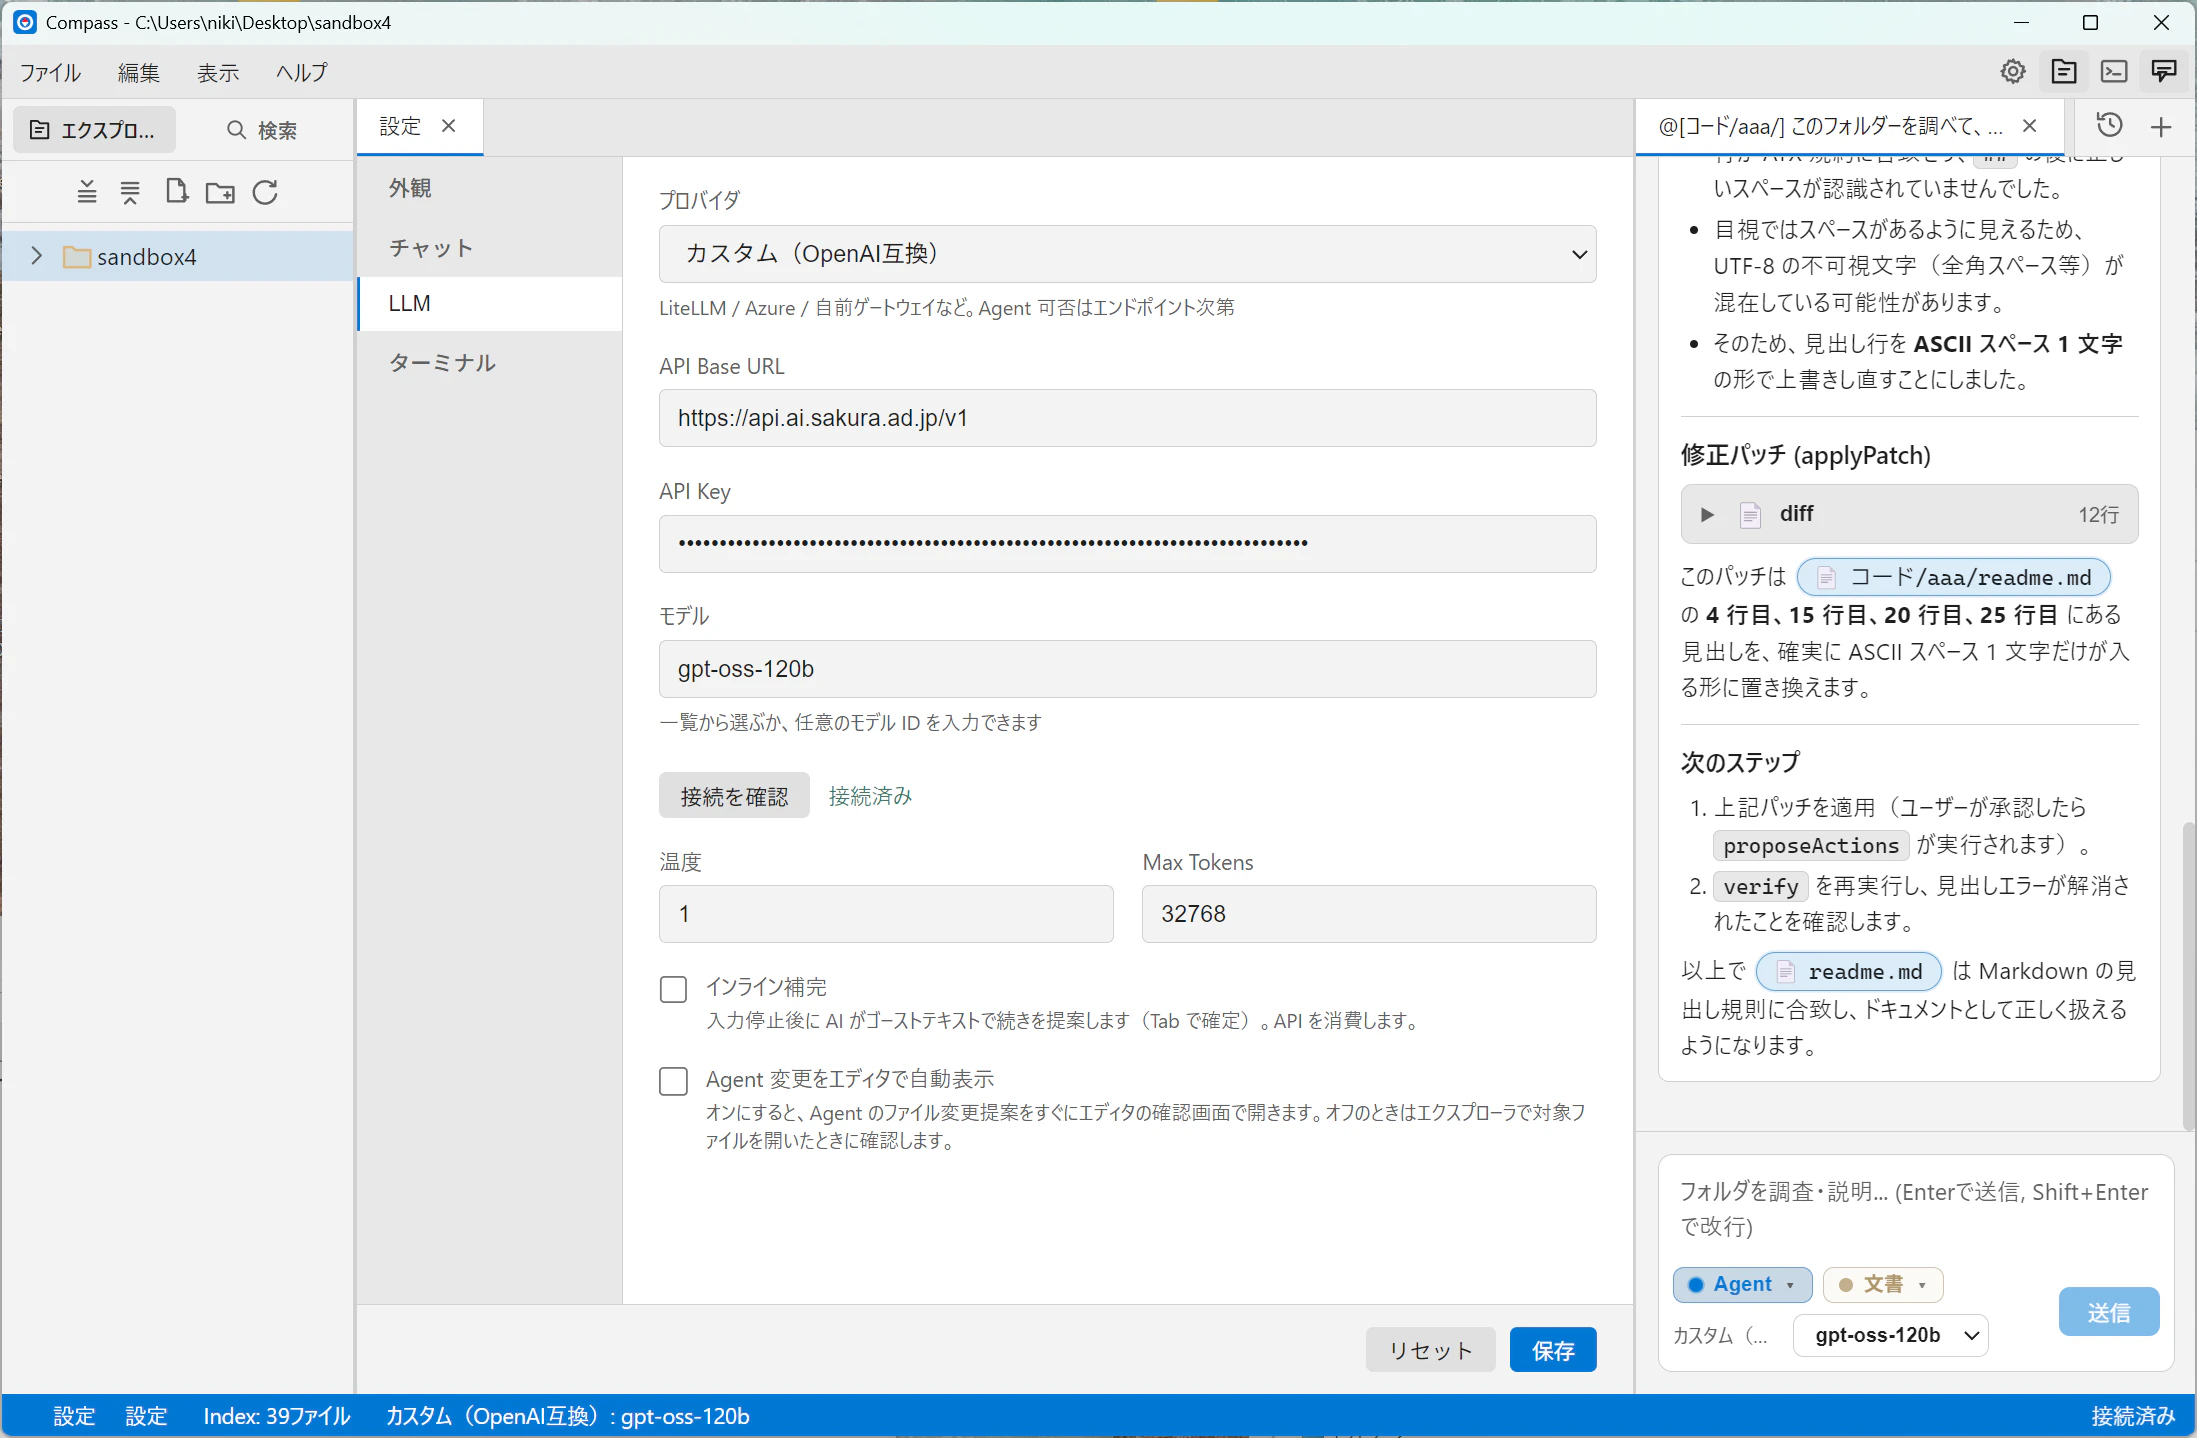2197x1438 pixels.
Task: Click the proposeActions code label
Action: pos(1811,845)
